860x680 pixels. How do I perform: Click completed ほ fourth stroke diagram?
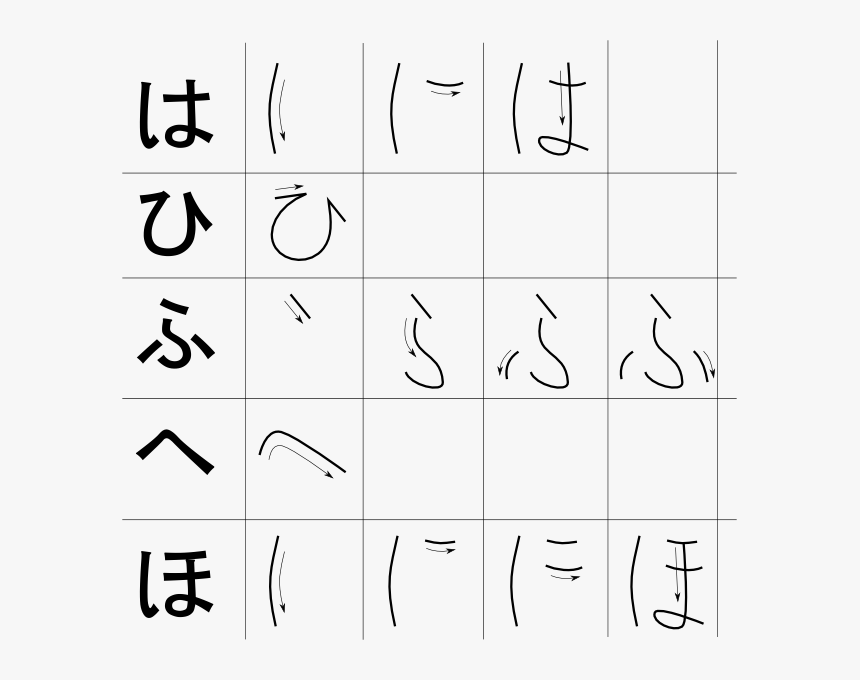tap(667, 582)
